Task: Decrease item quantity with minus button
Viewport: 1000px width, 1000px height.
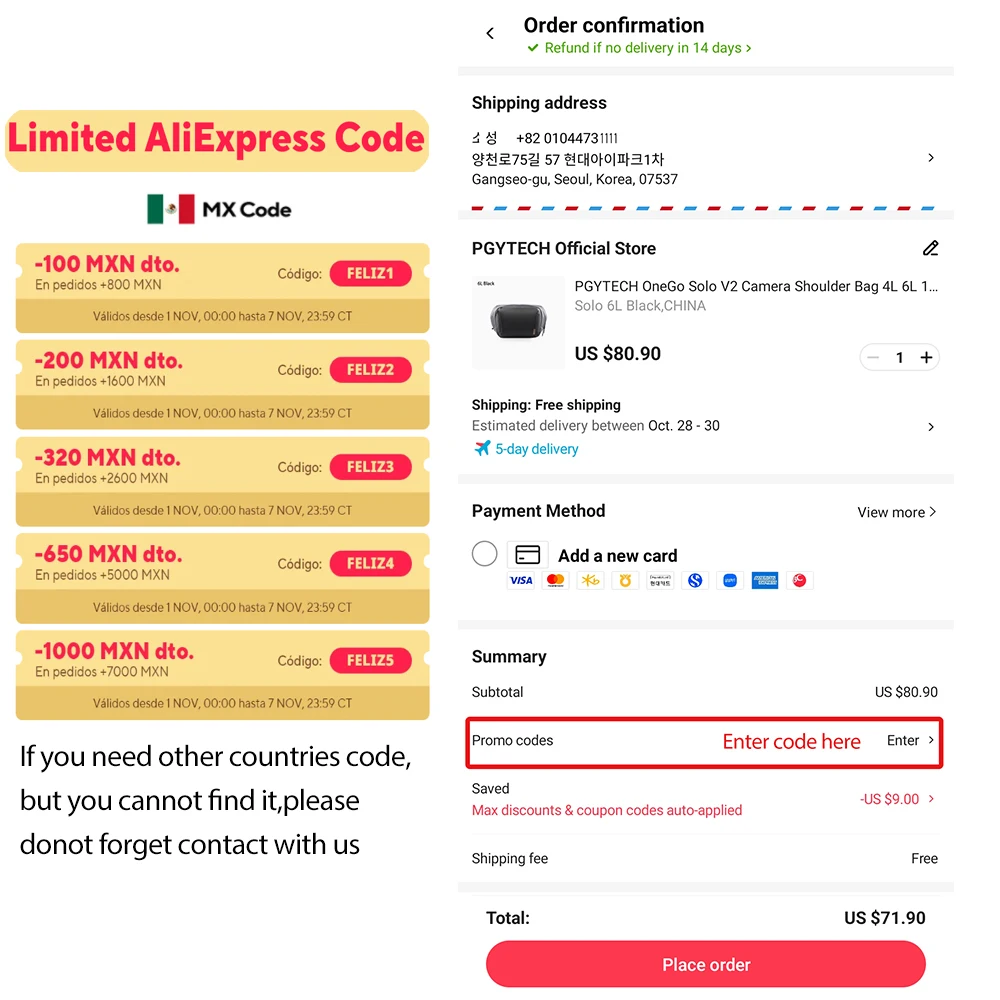Action: [x=874, y=357]
